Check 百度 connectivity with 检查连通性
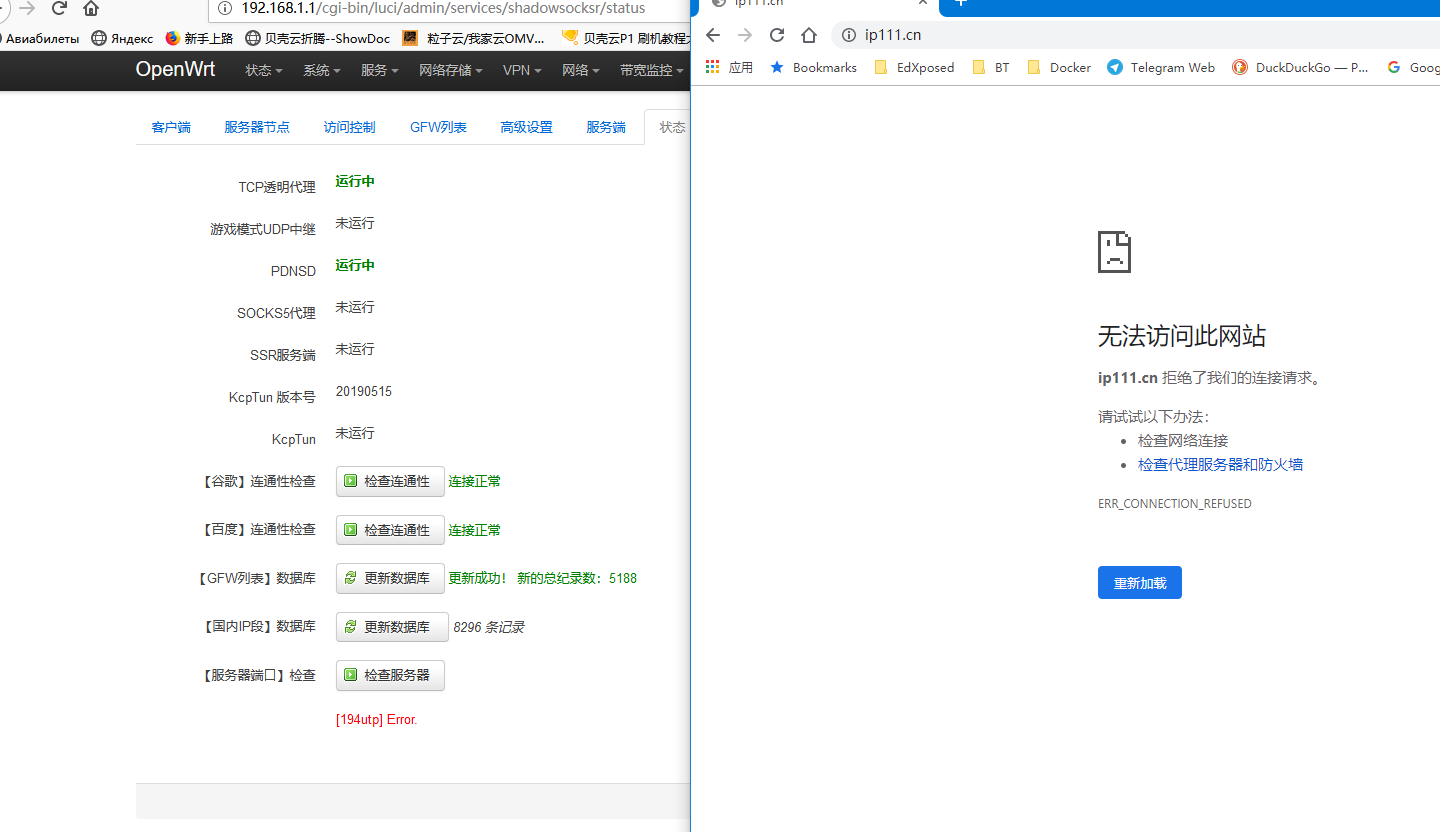Screen dimensions: 1440x832 (x=390, y=530)
